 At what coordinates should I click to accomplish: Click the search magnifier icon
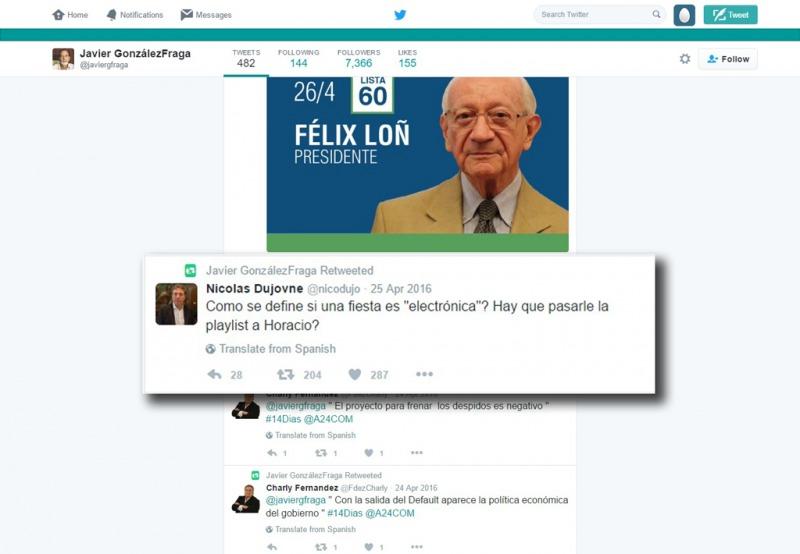coord(657,14)
